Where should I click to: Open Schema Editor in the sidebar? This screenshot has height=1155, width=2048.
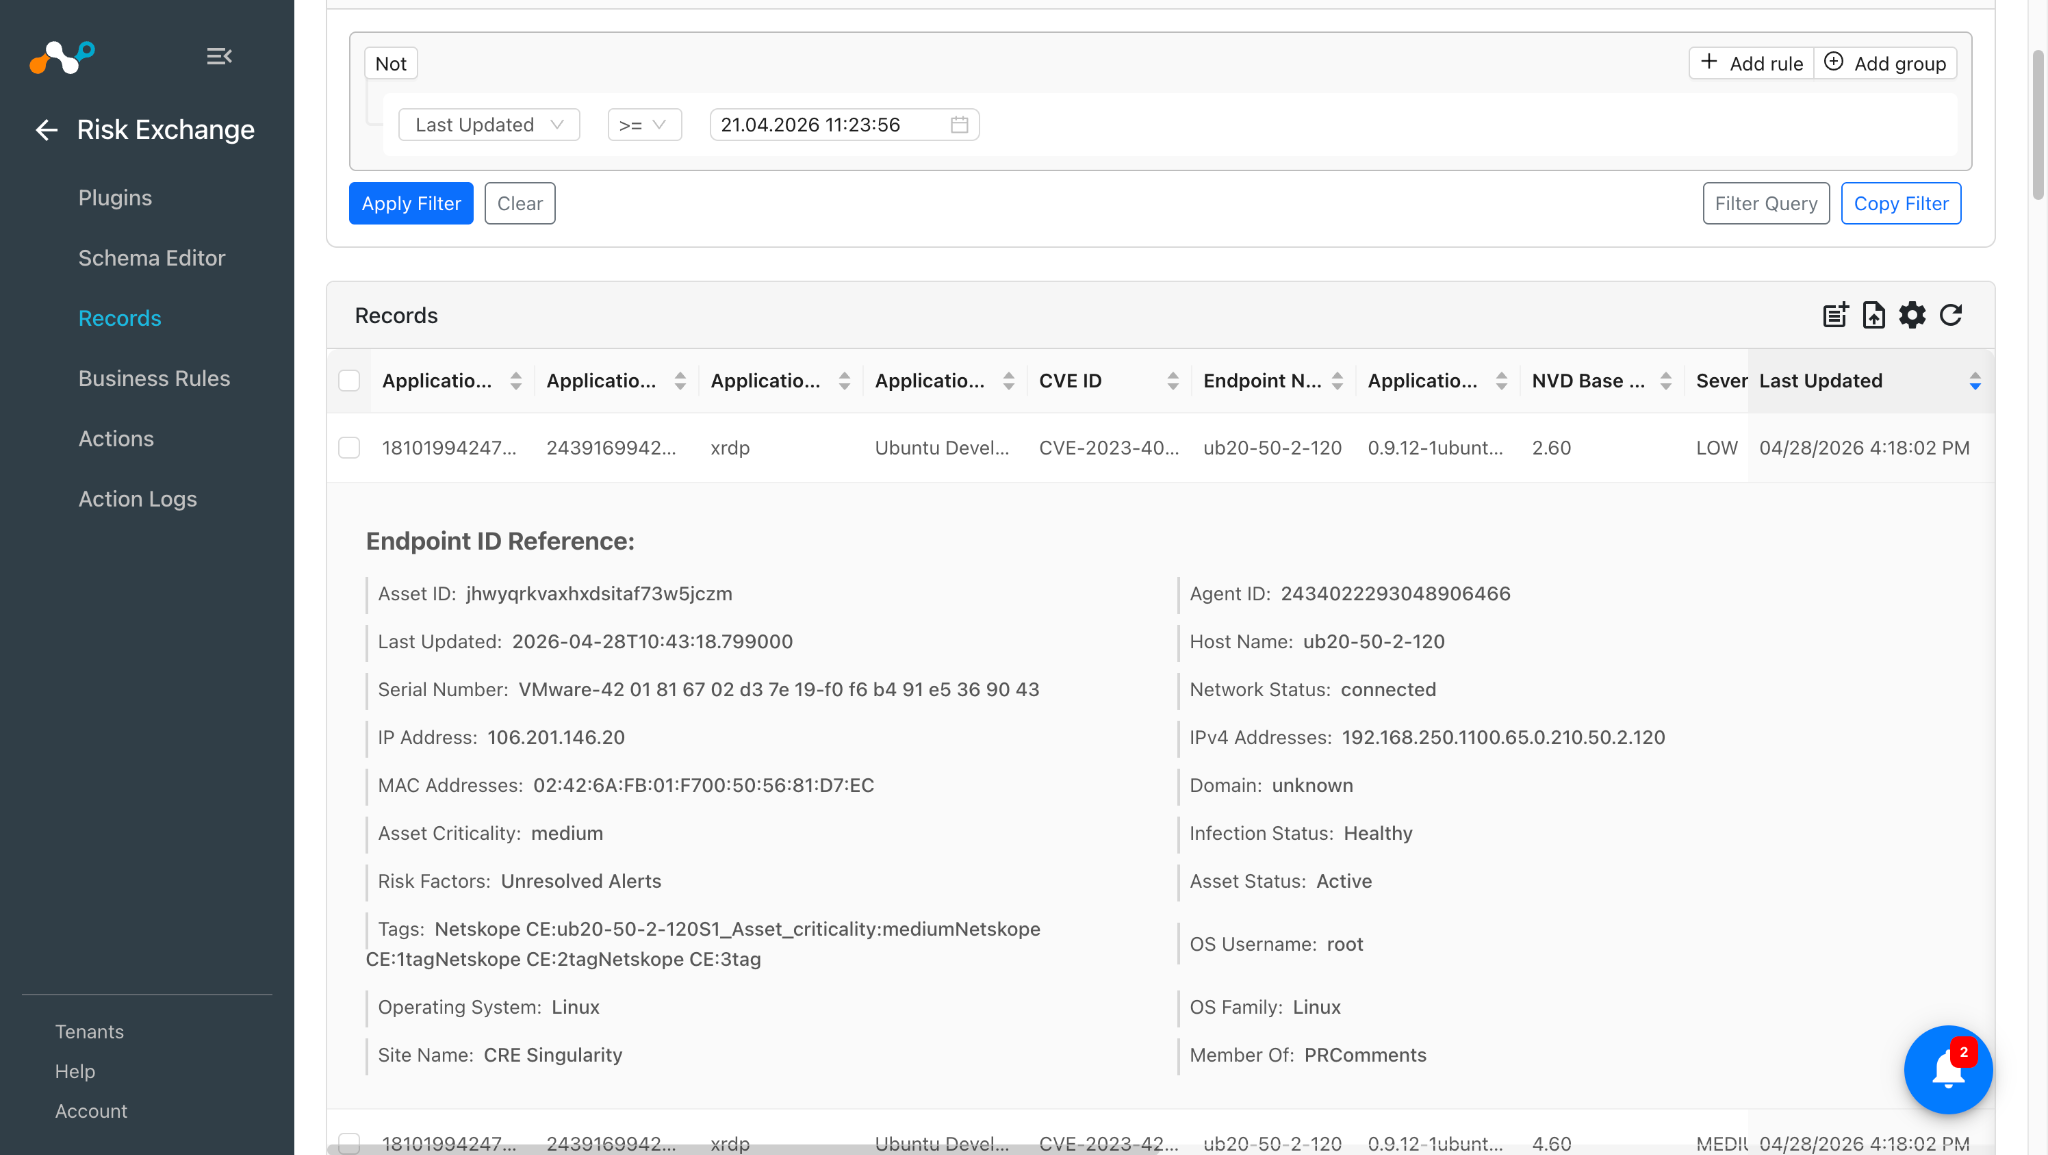coord(152,258)
